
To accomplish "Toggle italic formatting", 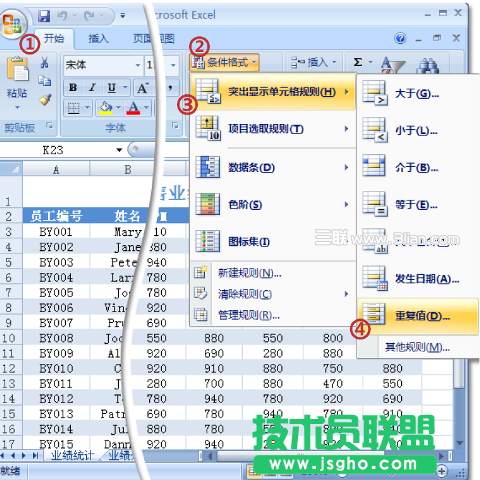I will tap(92, 88).
